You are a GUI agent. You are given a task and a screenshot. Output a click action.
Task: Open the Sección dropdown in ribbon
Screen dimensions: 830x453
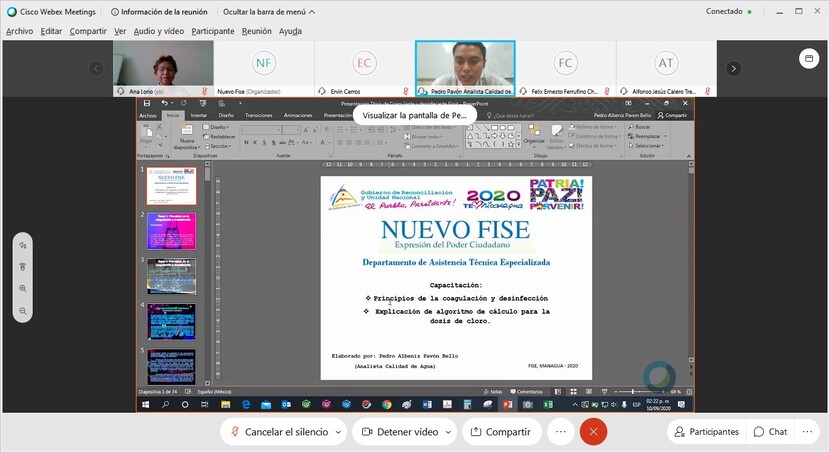(x=216, y=146)
